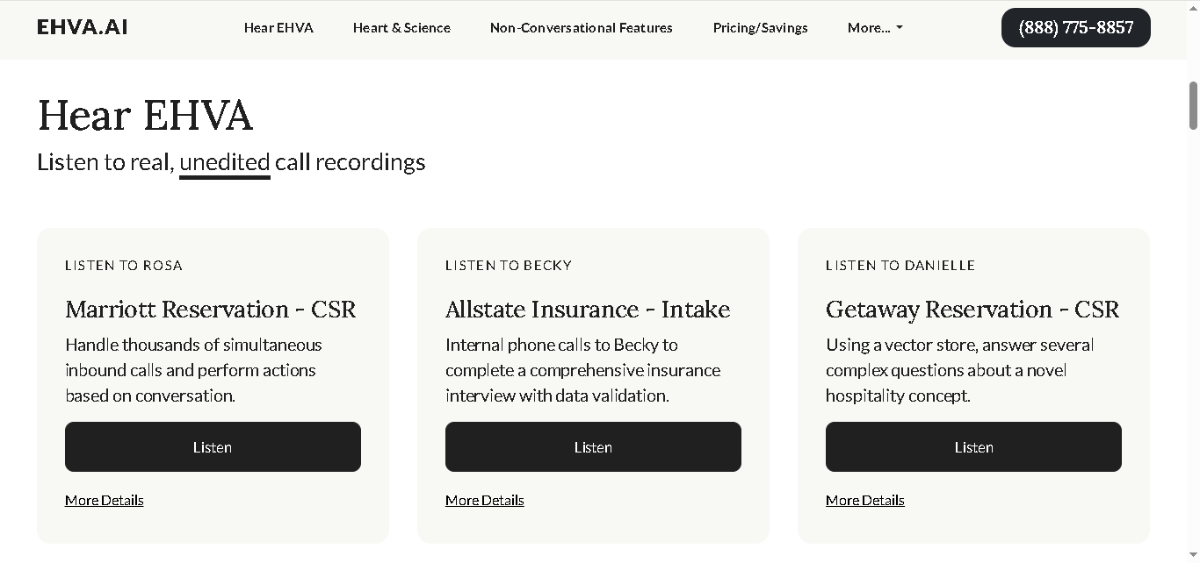Click the EHVA.AI logo
Viewport: 1200px width, 563px height.
pos(82,27)
